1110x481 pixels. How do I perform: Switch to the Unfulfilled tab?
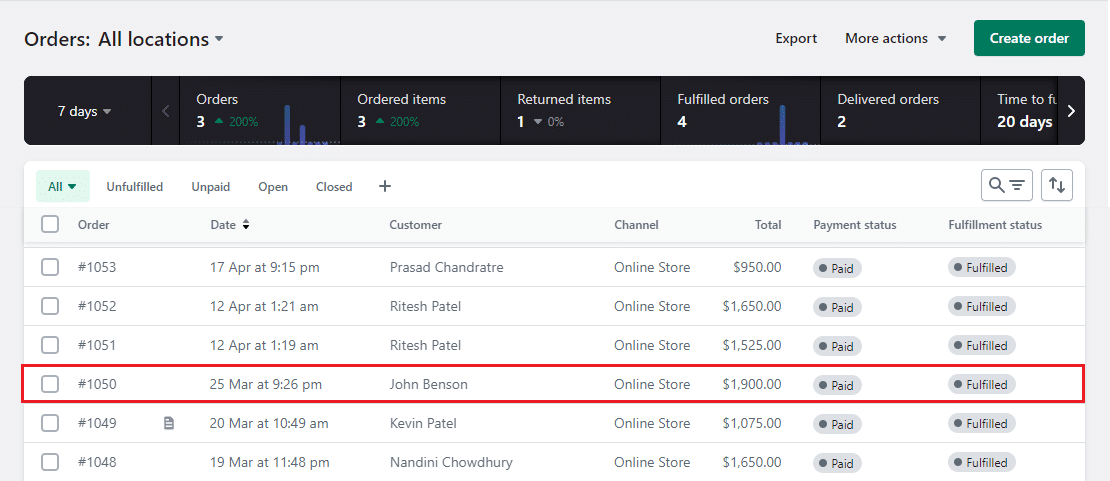pyautogui.click(x=135, y=187)
